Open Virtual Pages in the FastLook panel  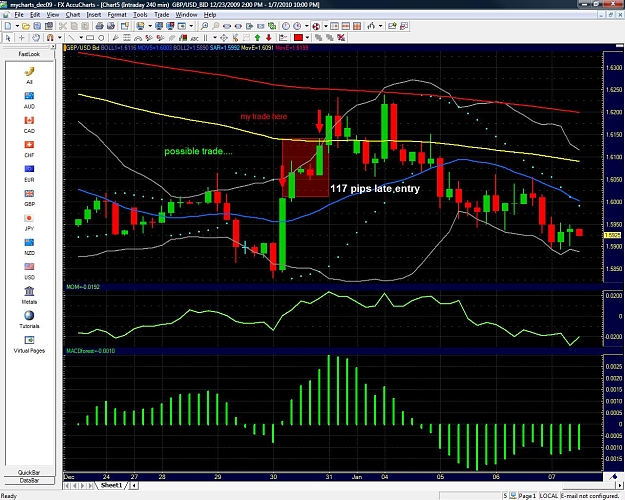tap(29, 340)
